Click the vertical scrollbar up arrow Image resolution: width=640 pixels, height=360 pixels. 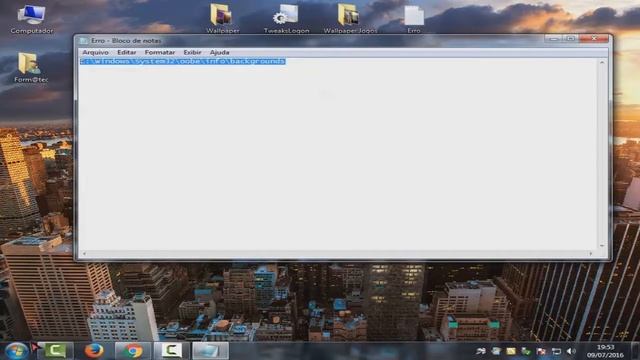[602, 62]
